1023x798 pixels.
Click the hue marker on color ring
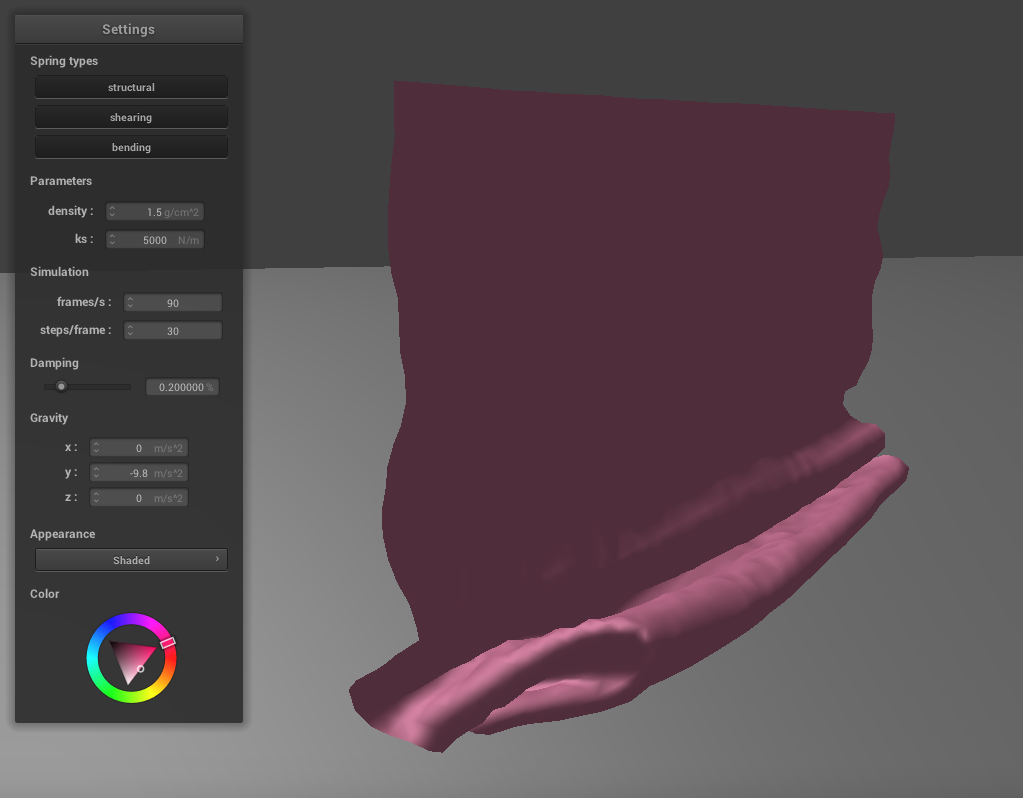tap(168, 642)
